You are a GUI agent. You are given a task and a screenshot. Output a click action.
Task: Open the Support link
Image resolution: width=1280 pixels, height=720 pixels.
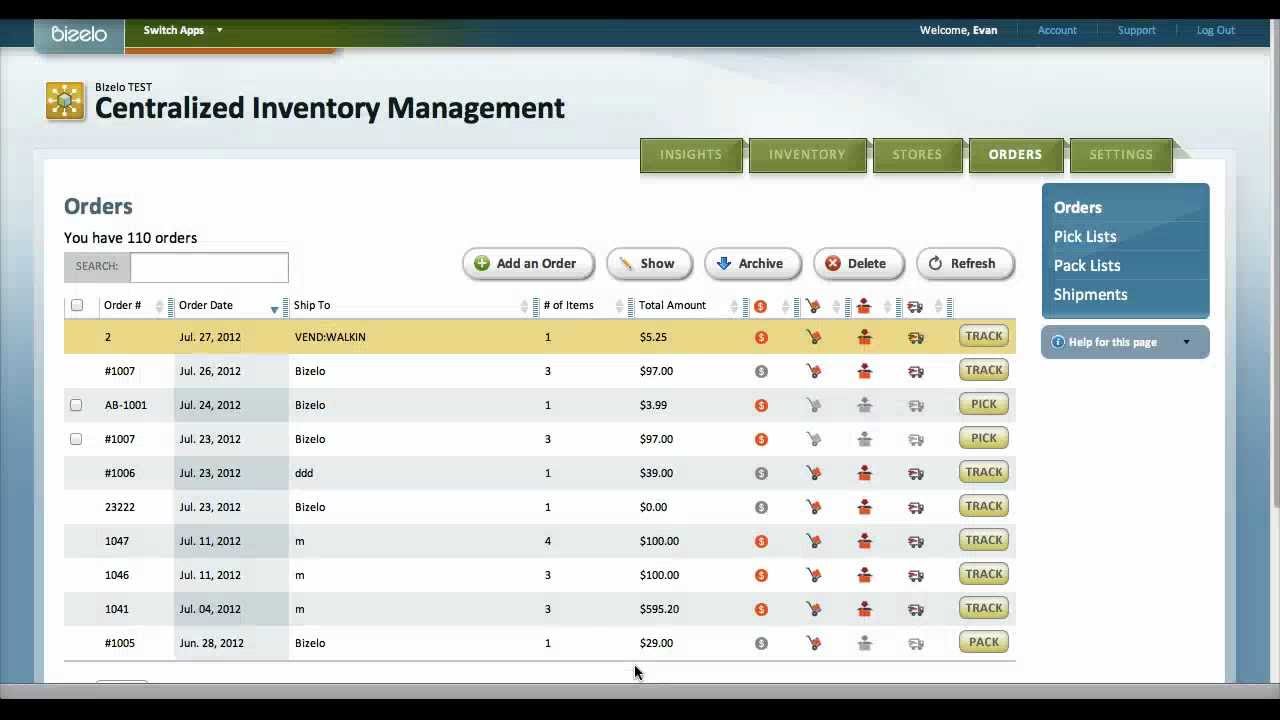pyautogui.click(x=1137, y=31)
